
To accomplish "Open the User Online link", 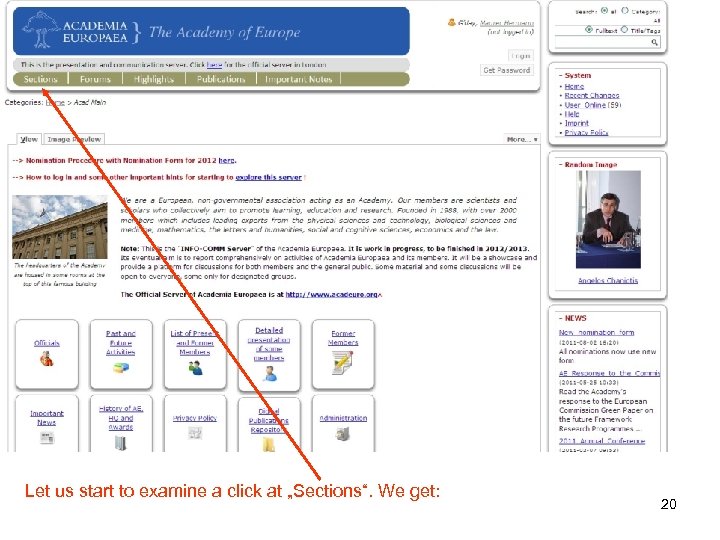I will [x=585, y=105].
